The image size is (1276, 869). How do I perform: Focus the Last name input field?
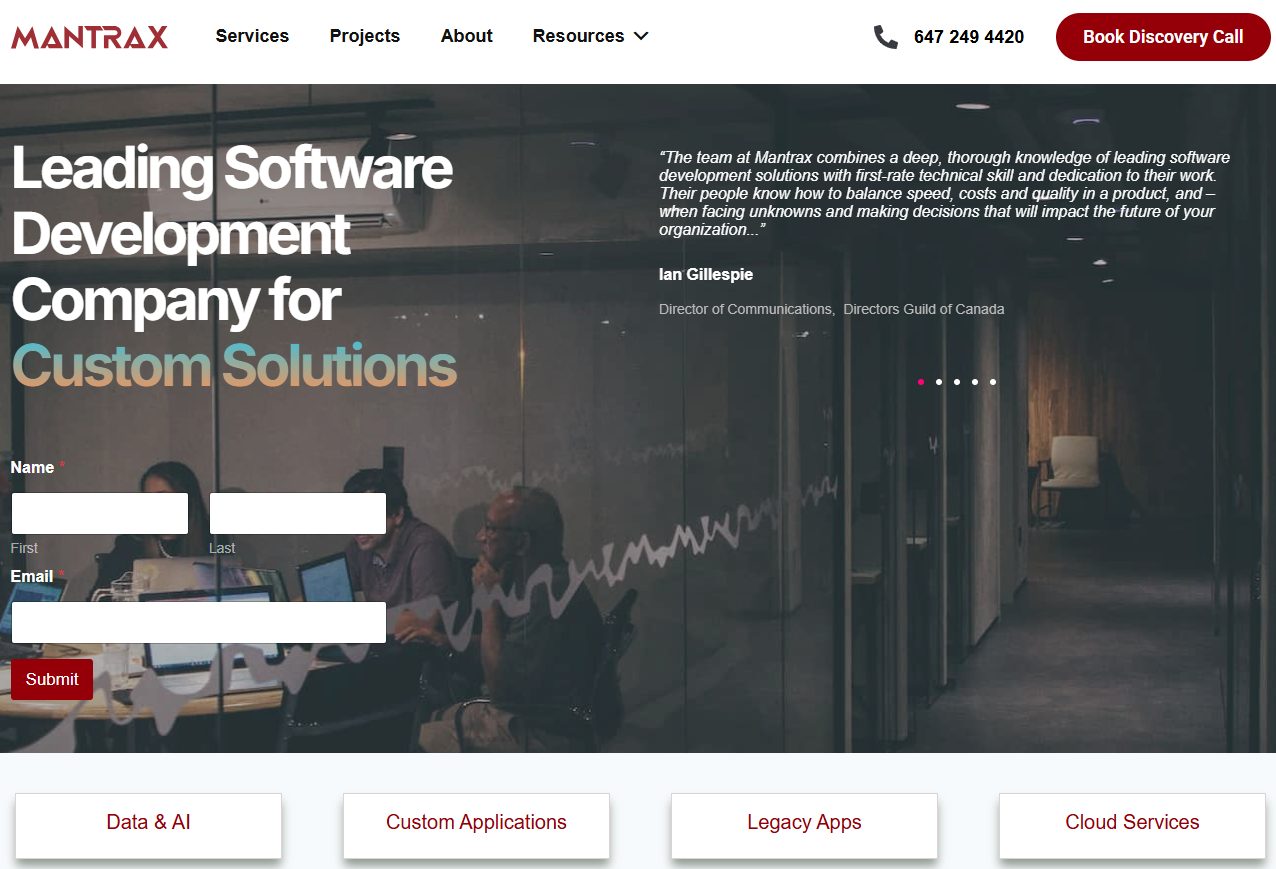[x=298, y=513]
